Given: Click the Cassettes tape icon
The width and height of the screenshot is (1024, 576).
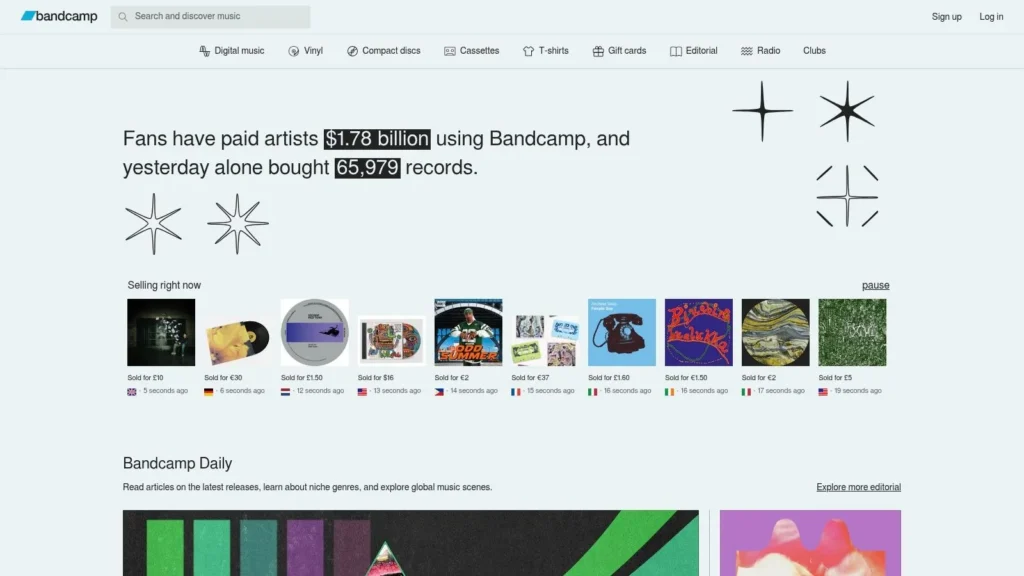Looking at the screenshot, I should pyautogui.click(x=450, y=51).
